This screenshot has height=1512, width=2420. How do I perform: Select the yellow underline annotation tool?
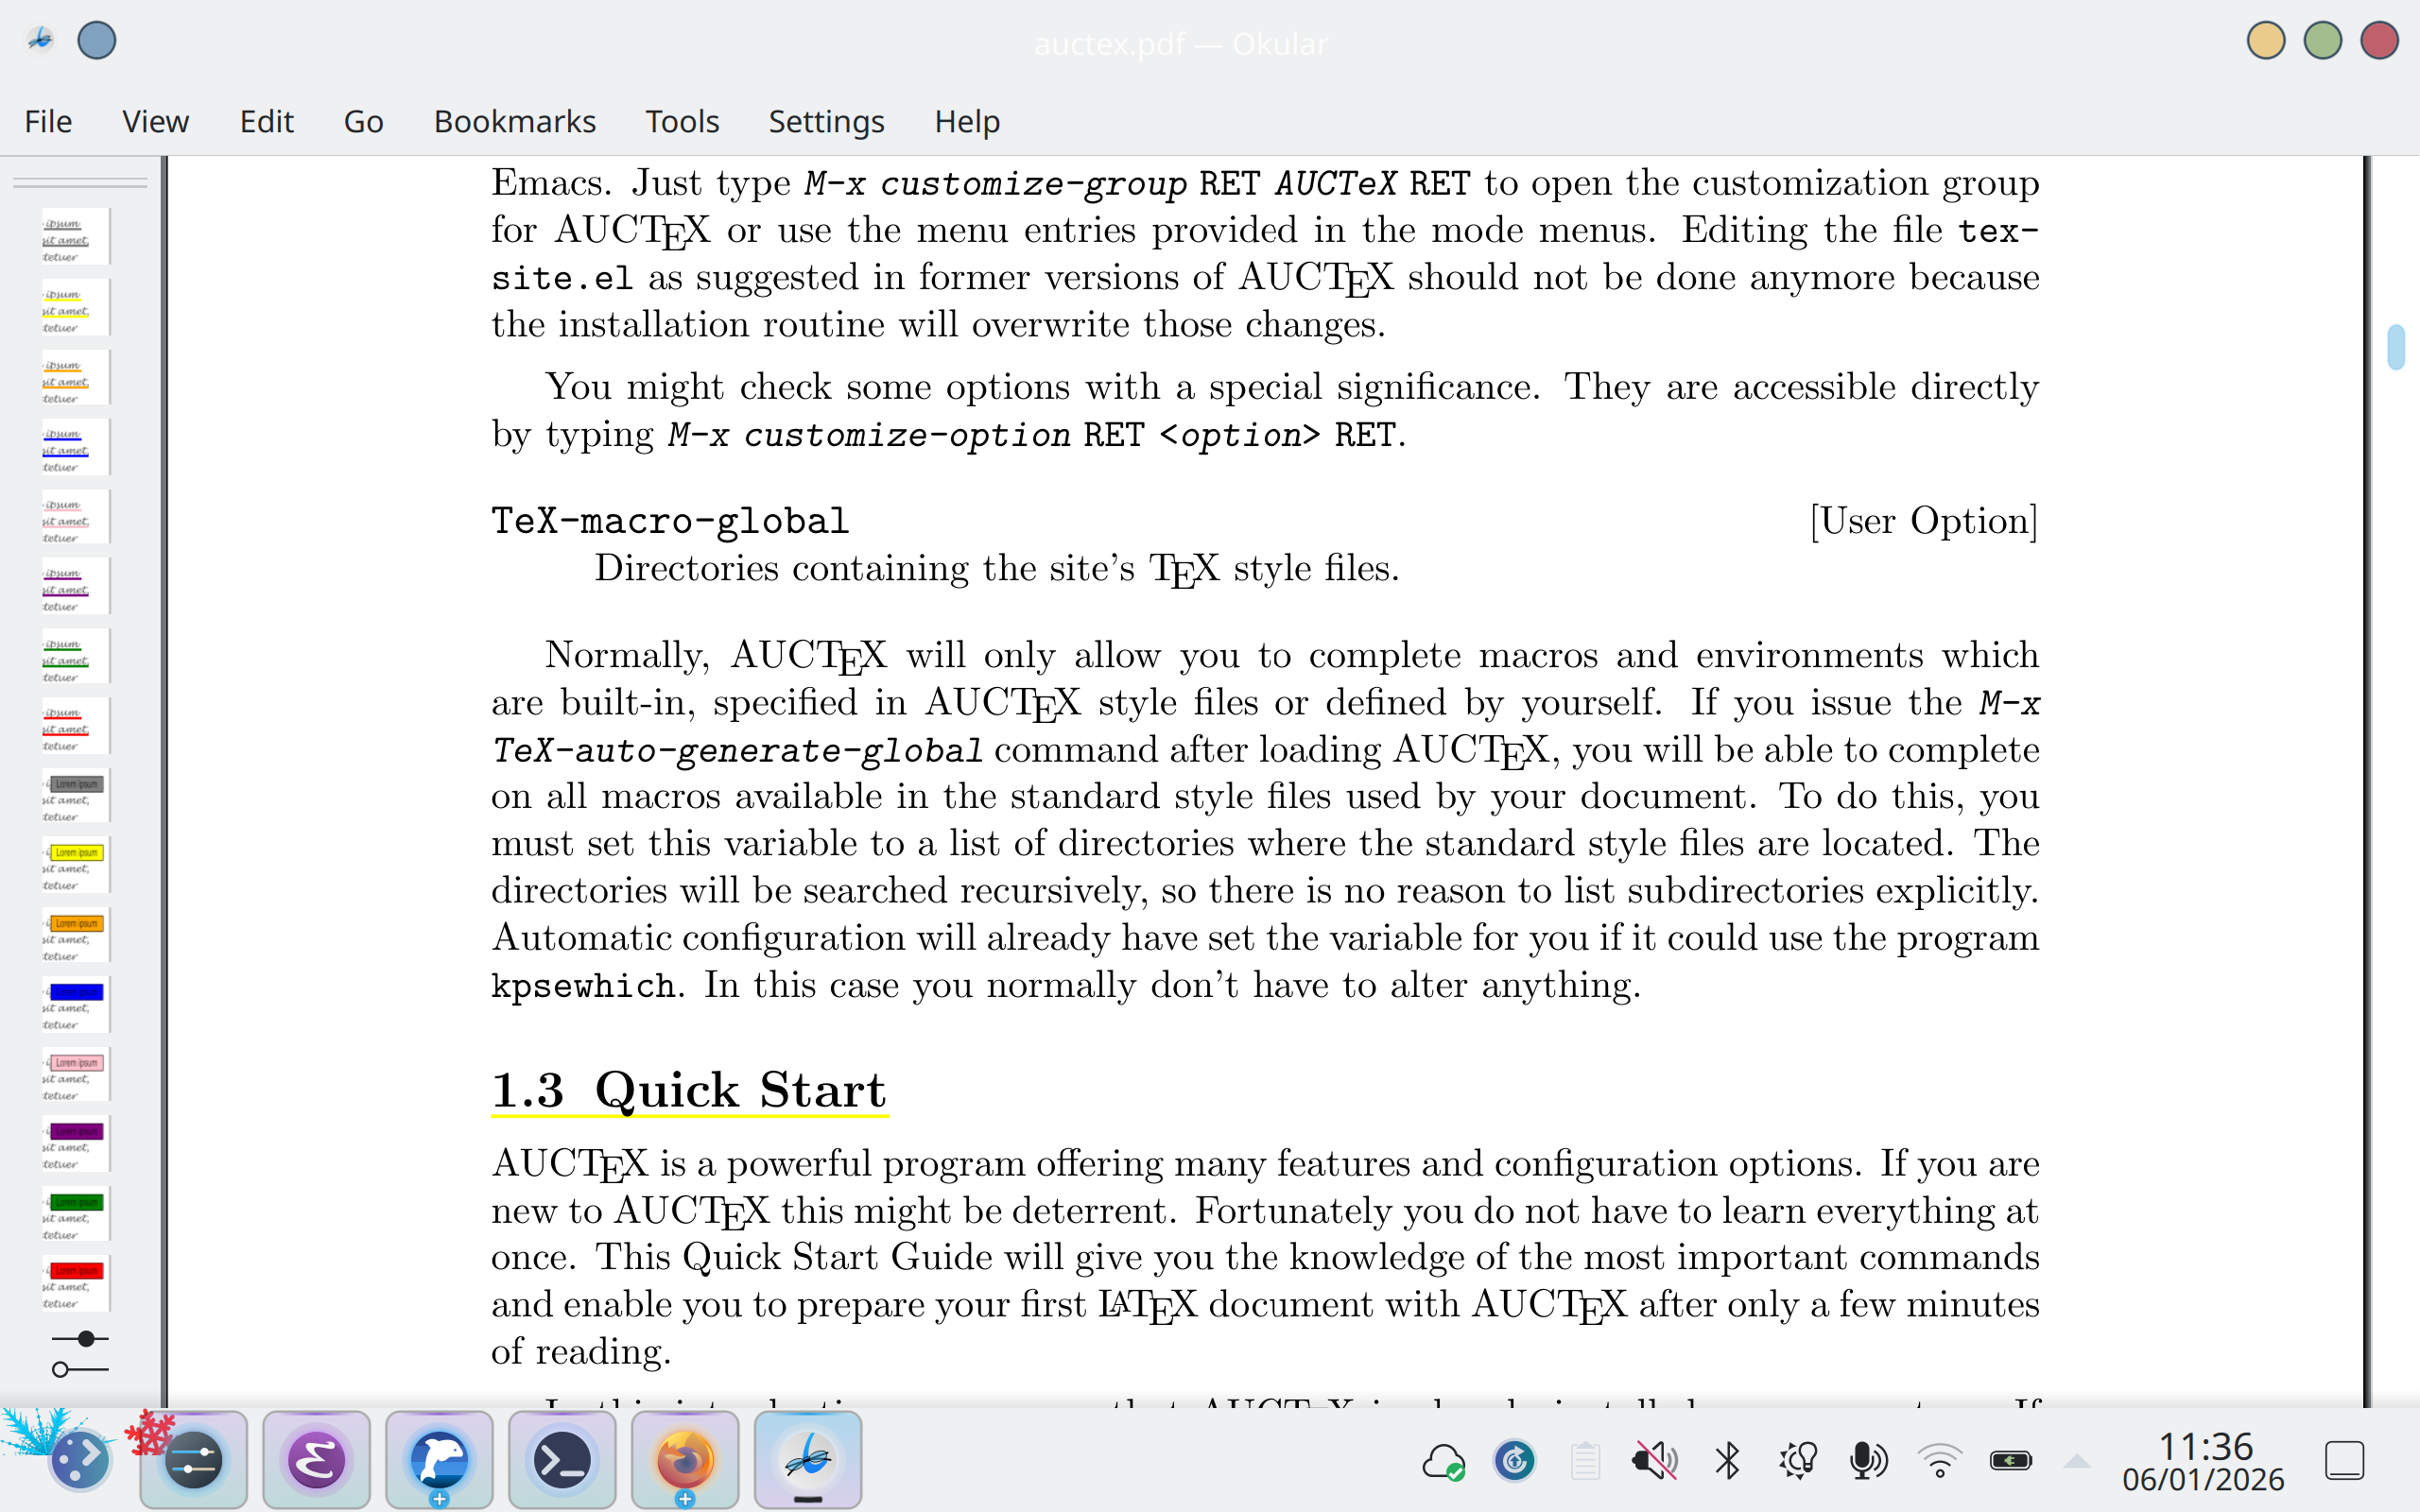coord(75,309)
